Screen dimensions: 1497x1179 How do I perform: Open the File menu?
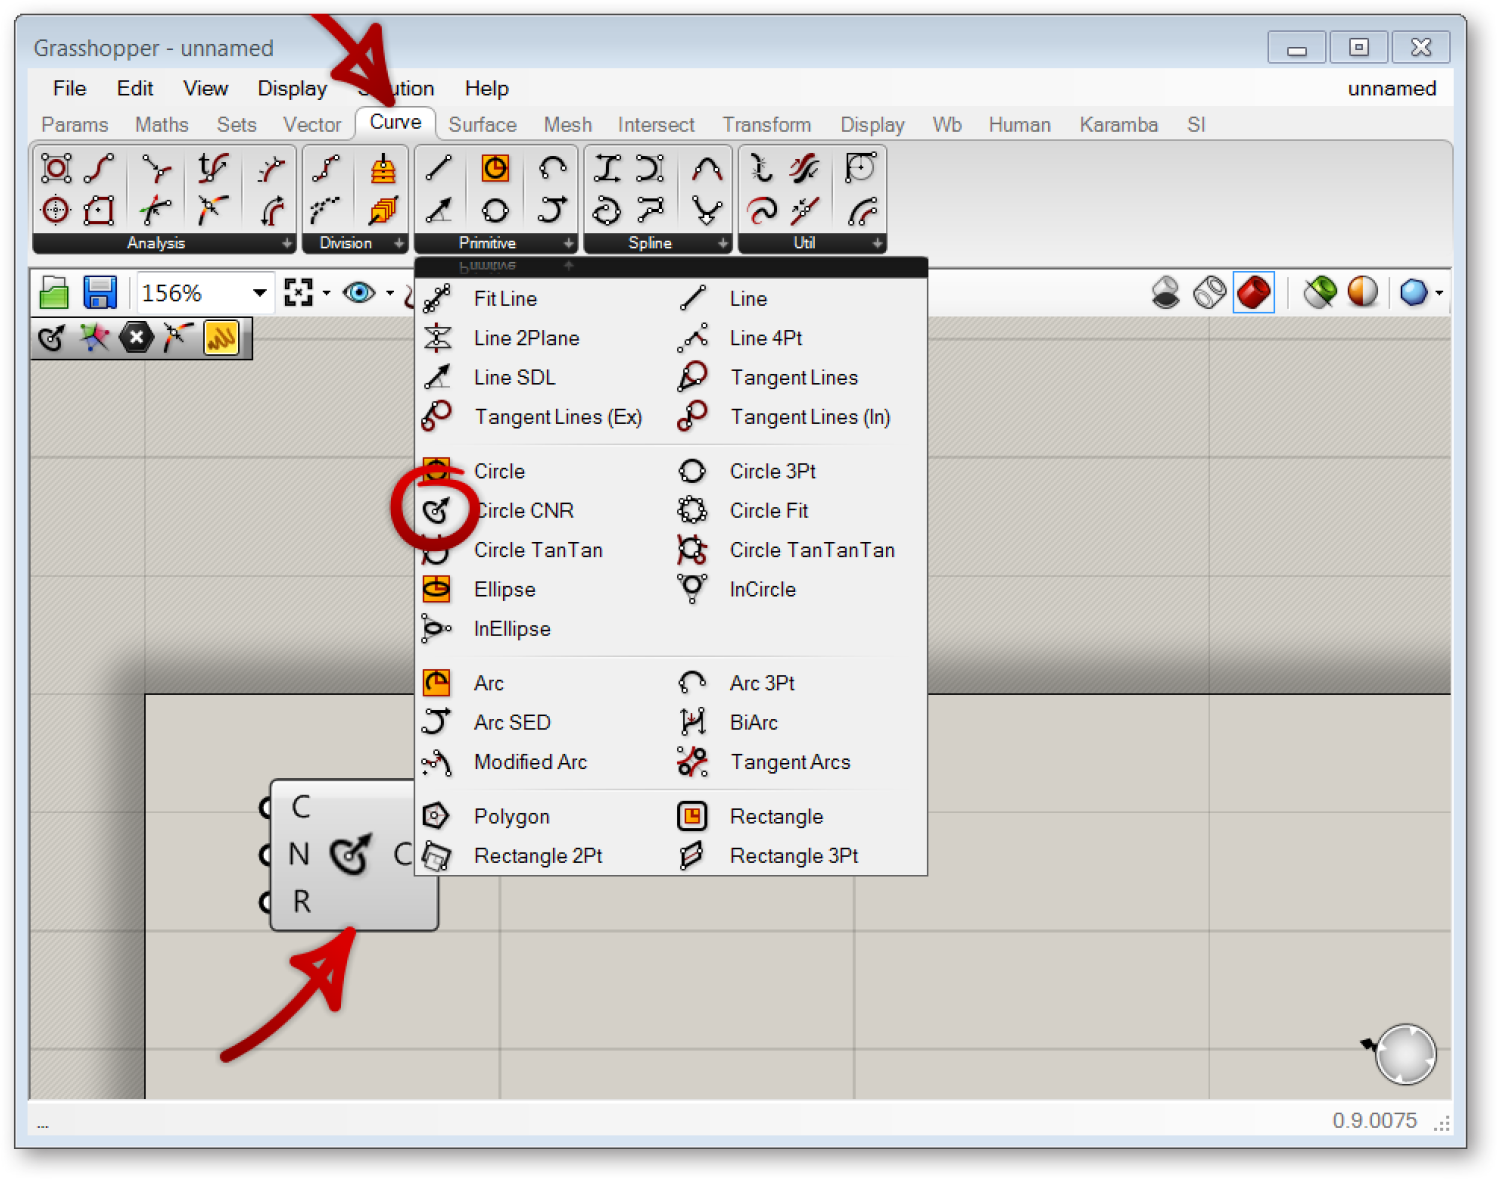pyautogui.click(x=69, y=88)
